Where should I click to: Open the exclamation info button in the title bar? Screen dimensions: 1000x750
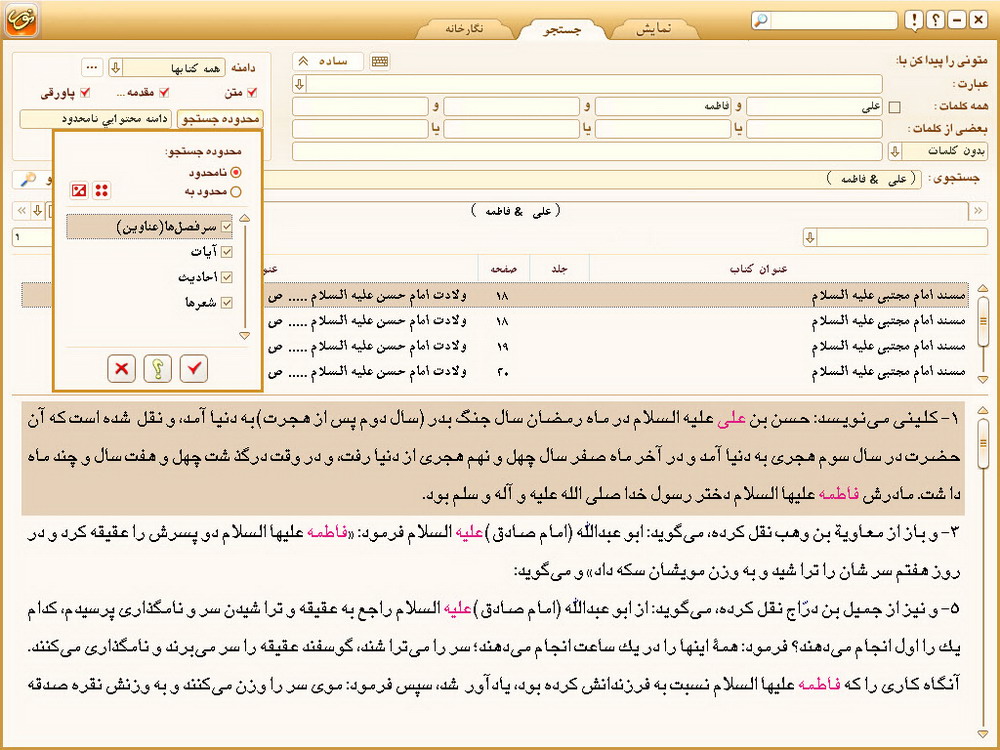(914, 20)
